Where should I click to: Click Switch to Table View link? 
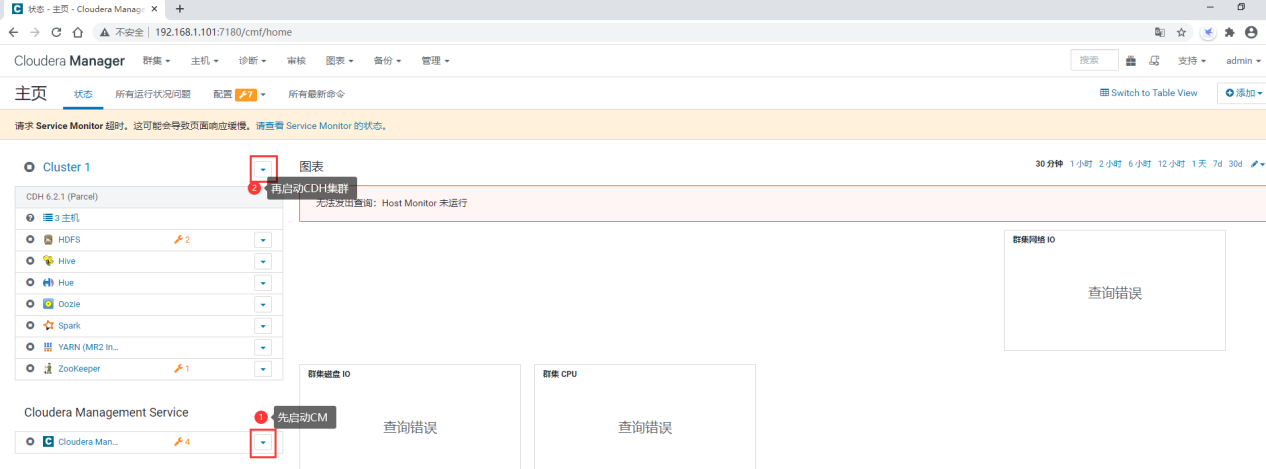click(1148, 93)
